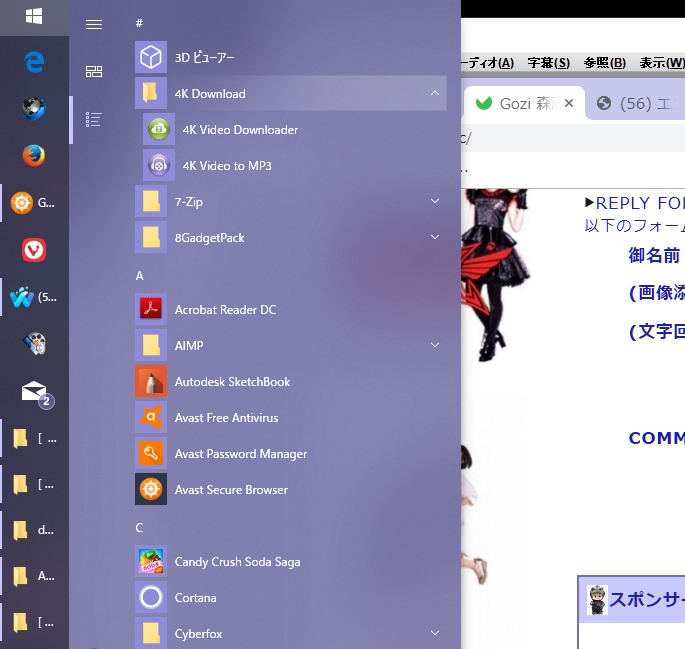Click the Vivaldi icon in the taskbar
The height and width of the screenshot is (649, 685).
tap(34, 250)
